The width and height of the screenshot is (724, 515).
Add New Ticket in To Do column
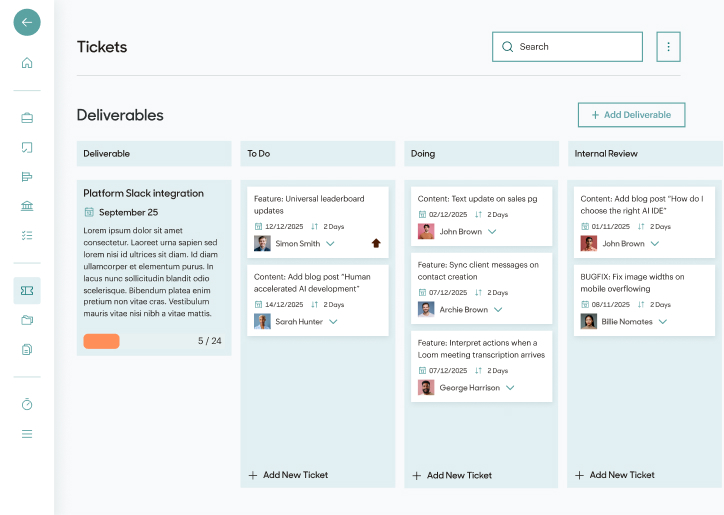288,475
